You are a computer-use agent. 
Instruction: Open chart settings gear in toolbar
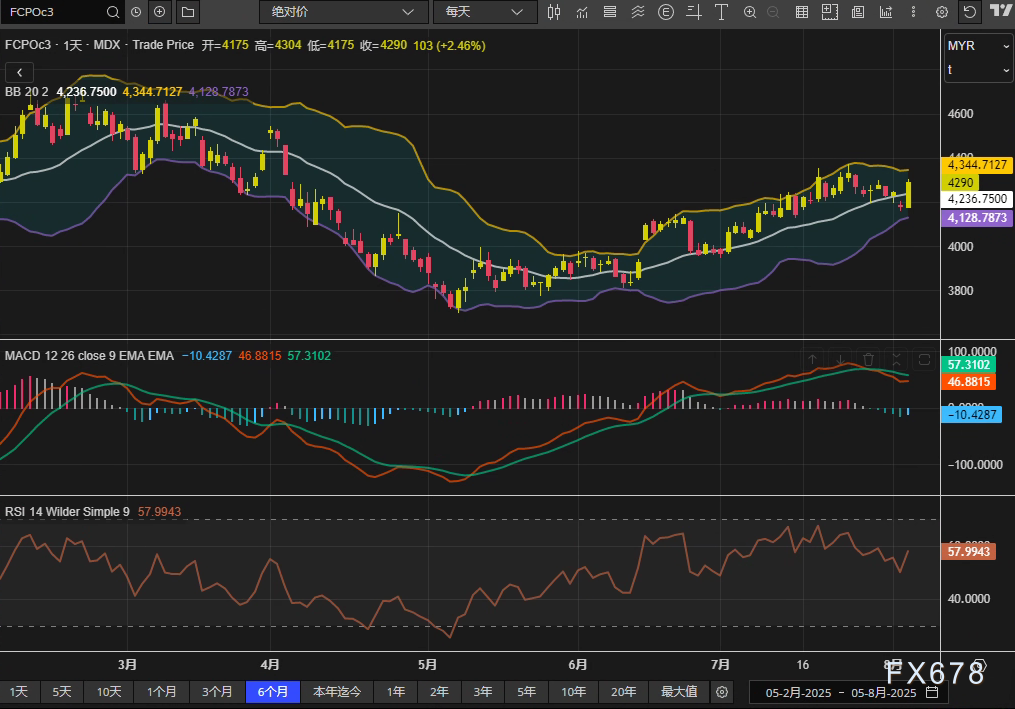tap(941, 12)
